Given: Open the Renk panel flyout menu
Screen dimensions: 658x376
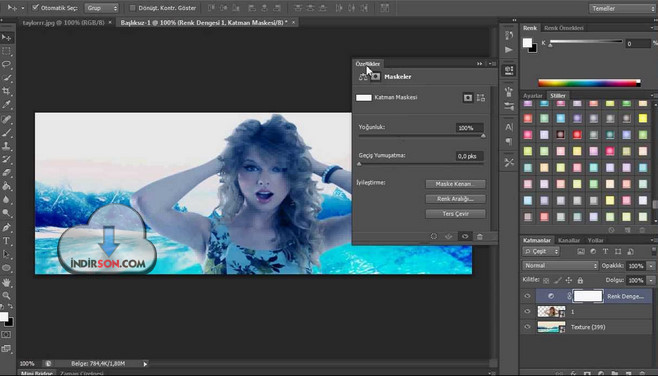Looking at the screenshot, I should [653, 28].
